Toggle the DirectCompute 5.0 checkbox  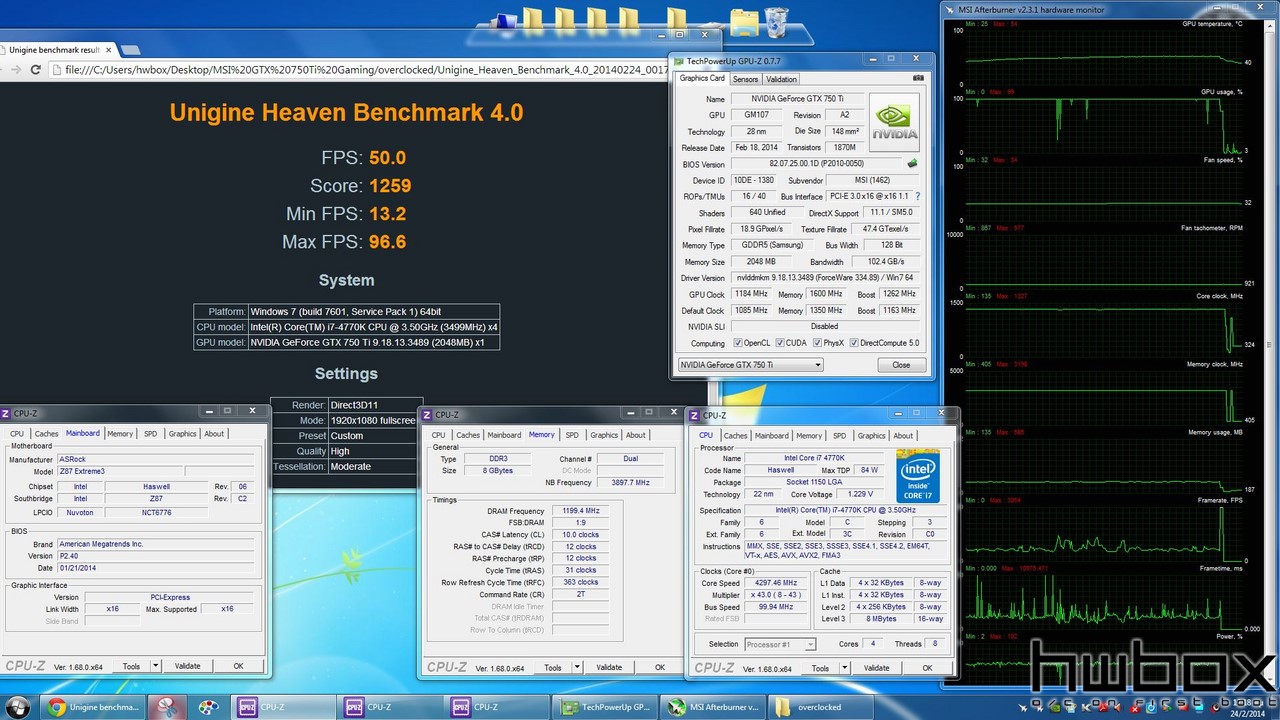pyautogui.click(x=854, y=343)
